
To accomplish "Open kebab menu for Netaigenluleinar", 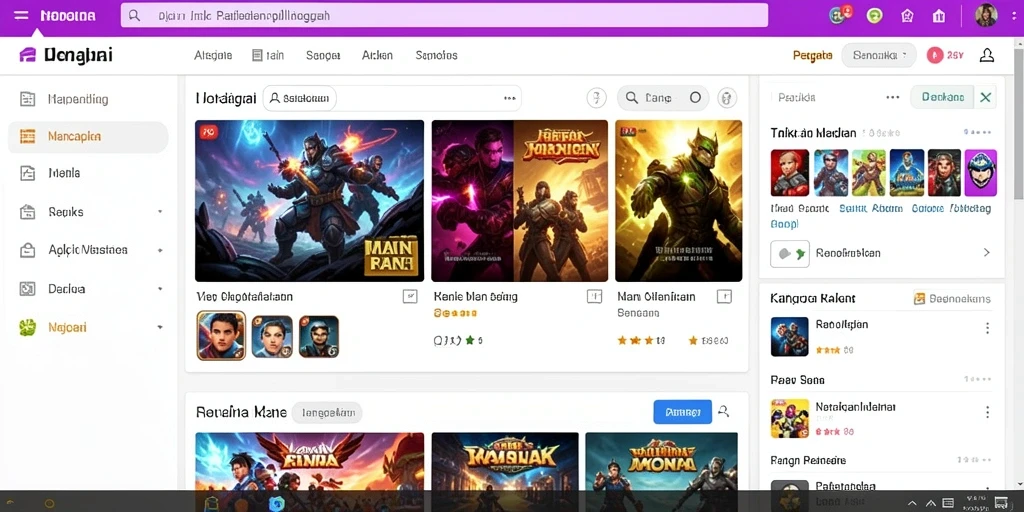I will pyautogui.click(x=987, y=412).
